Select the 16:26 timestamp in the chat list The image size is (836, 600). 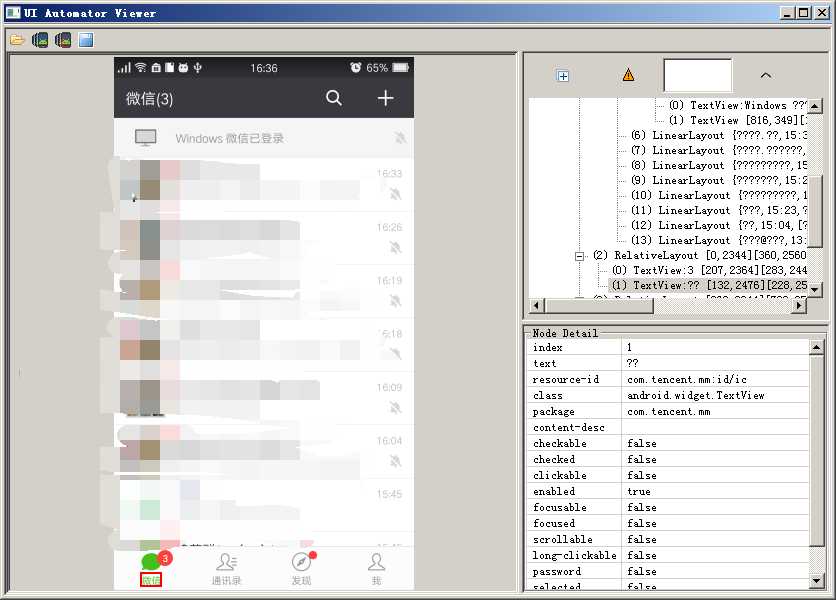tap(389, 227)
